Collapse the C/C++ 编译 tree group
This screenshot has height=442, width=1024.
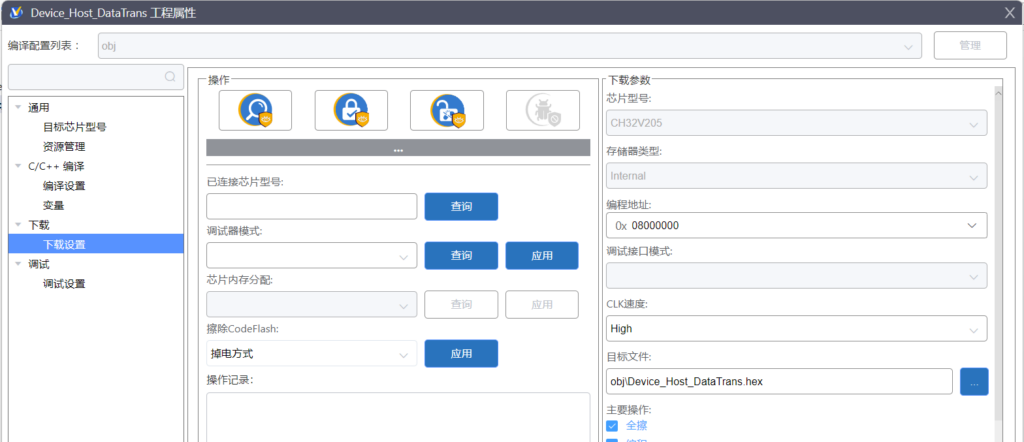[x=18, y=166]
